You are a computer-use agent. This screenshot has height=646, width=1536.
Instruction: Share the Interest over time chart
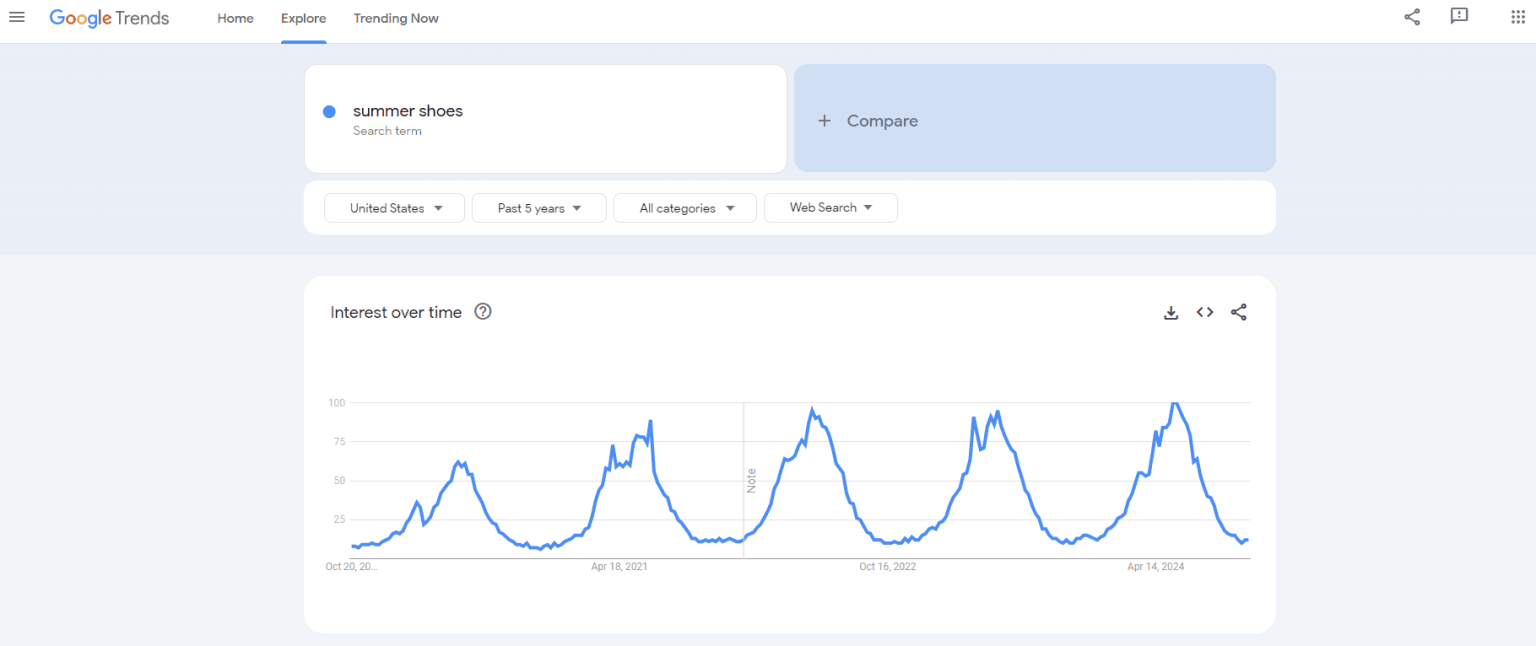[x=1239, y=312]
